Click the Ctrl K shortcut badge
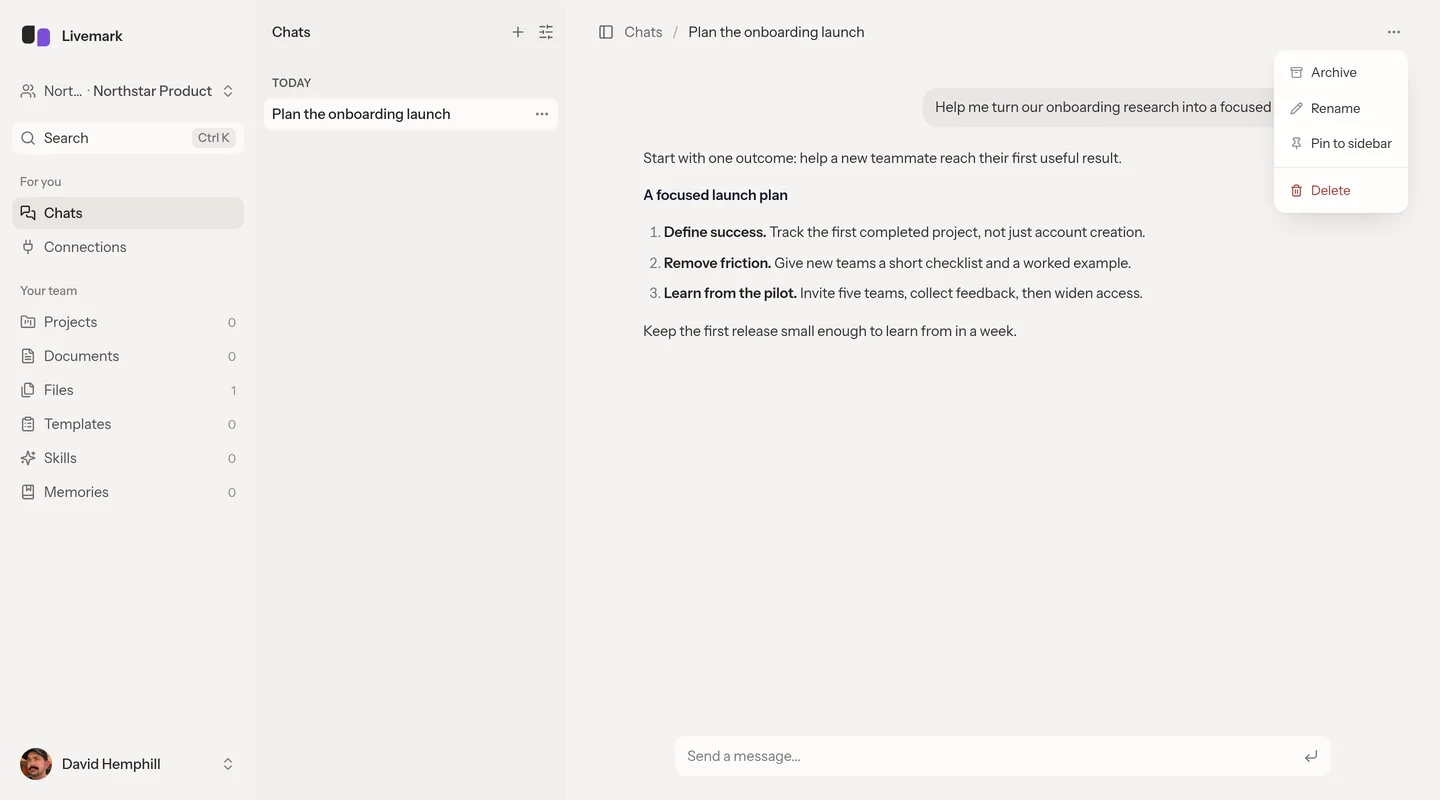This screenshot has width=1440, height=800. (x=214, y=138)
